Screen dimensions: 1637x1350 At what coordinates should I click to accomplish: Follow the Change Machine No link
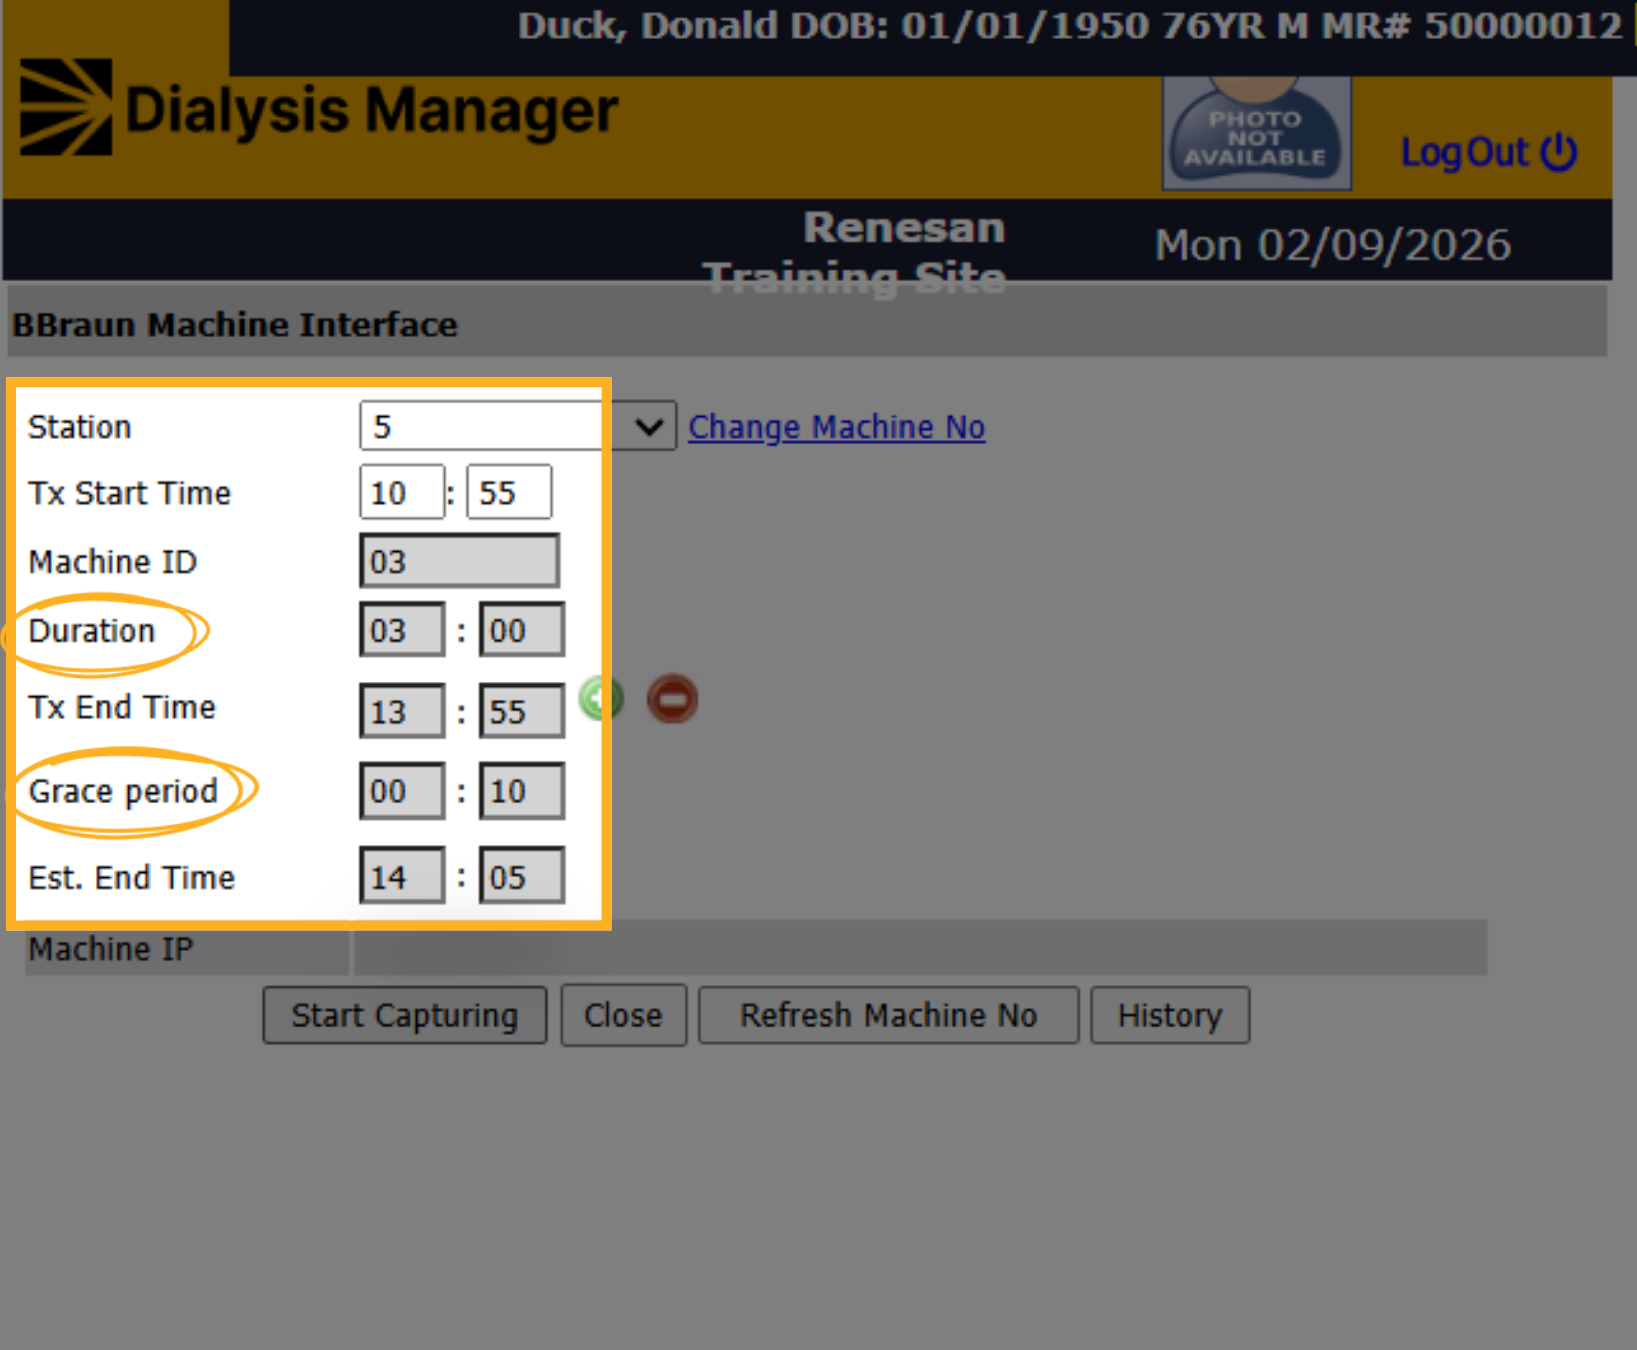click(x=837, y=427)
